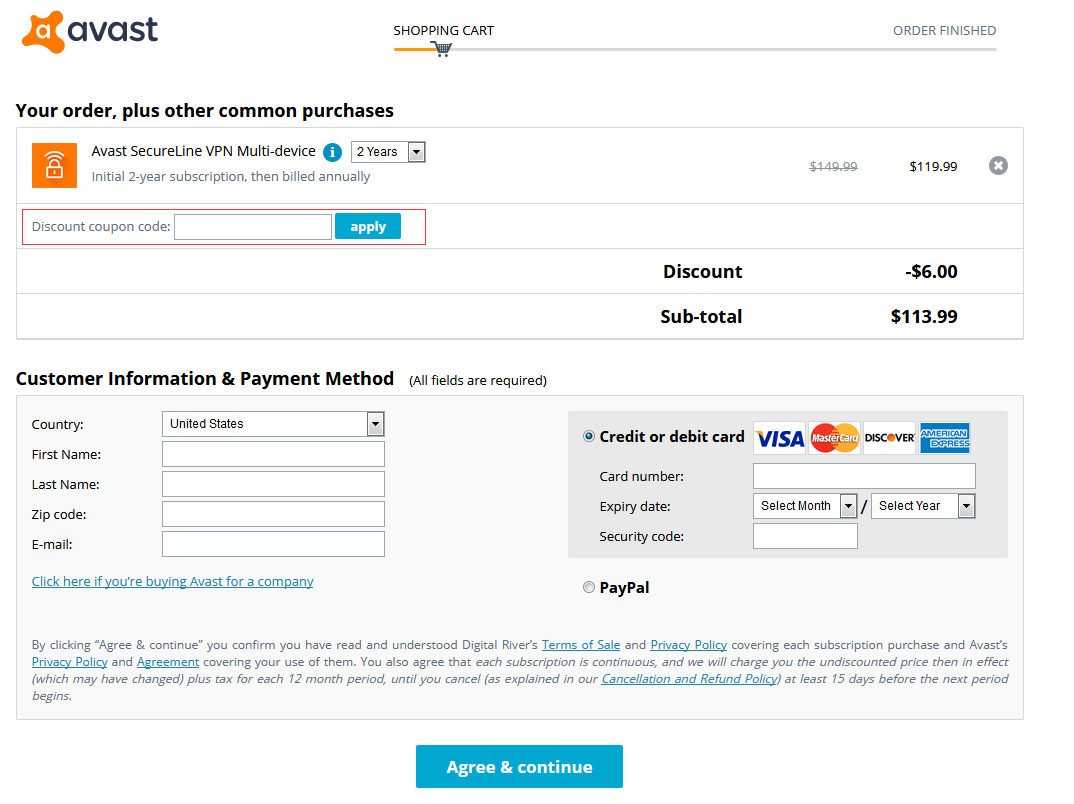Focus the Last Name field
Image resolution: width=1074 pixels, height=804 pixels.
(273, 484)
